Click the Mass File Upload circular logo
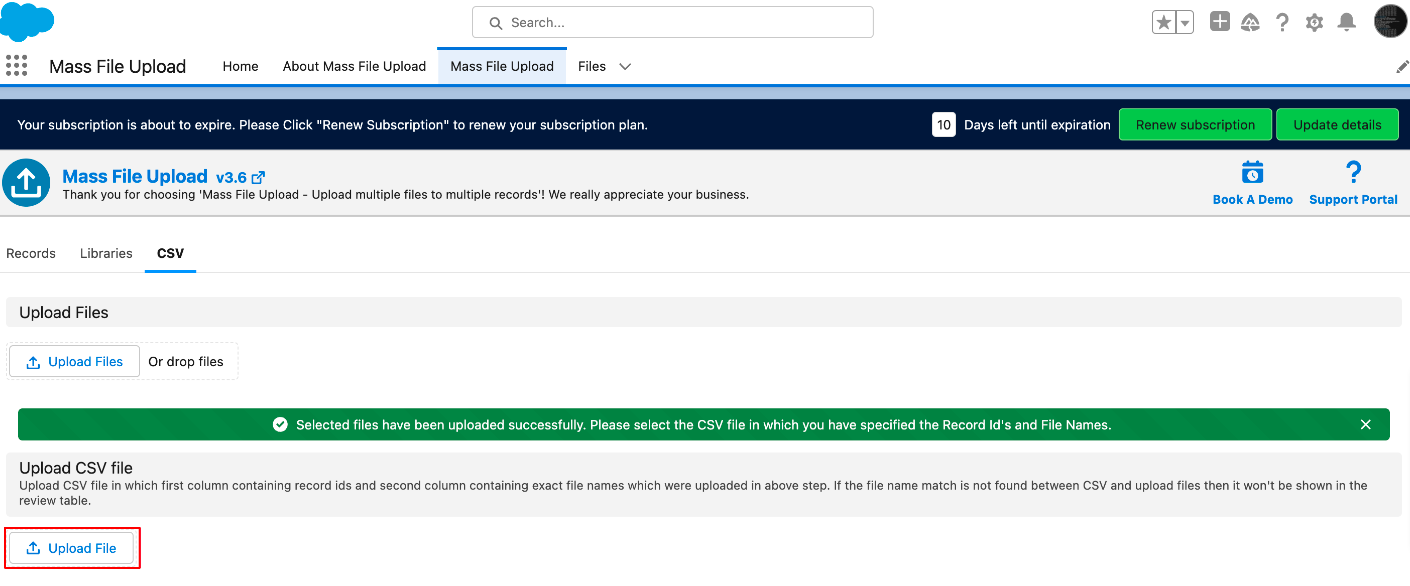 coord(27,183)
